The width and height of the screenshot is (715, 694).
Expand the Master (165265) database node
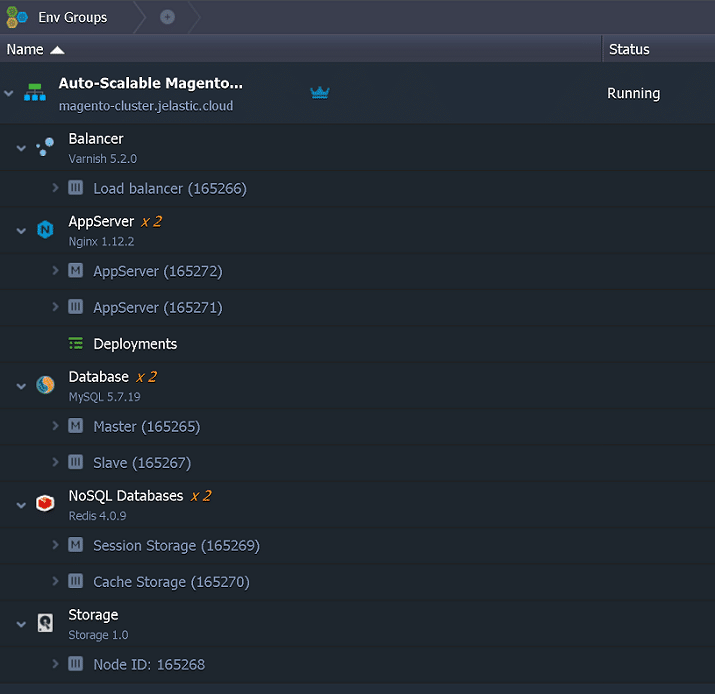pos(56,426)
